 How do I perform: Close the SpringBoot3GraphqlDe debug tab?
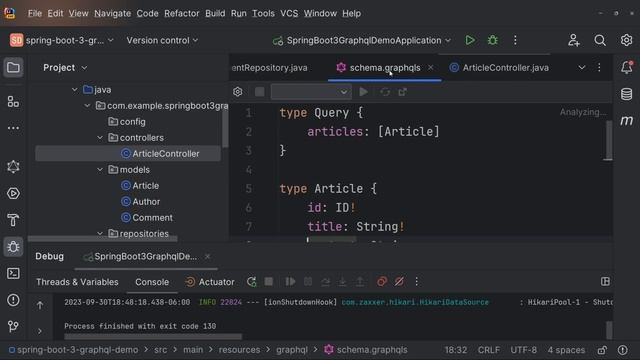(x=207, y=256)
